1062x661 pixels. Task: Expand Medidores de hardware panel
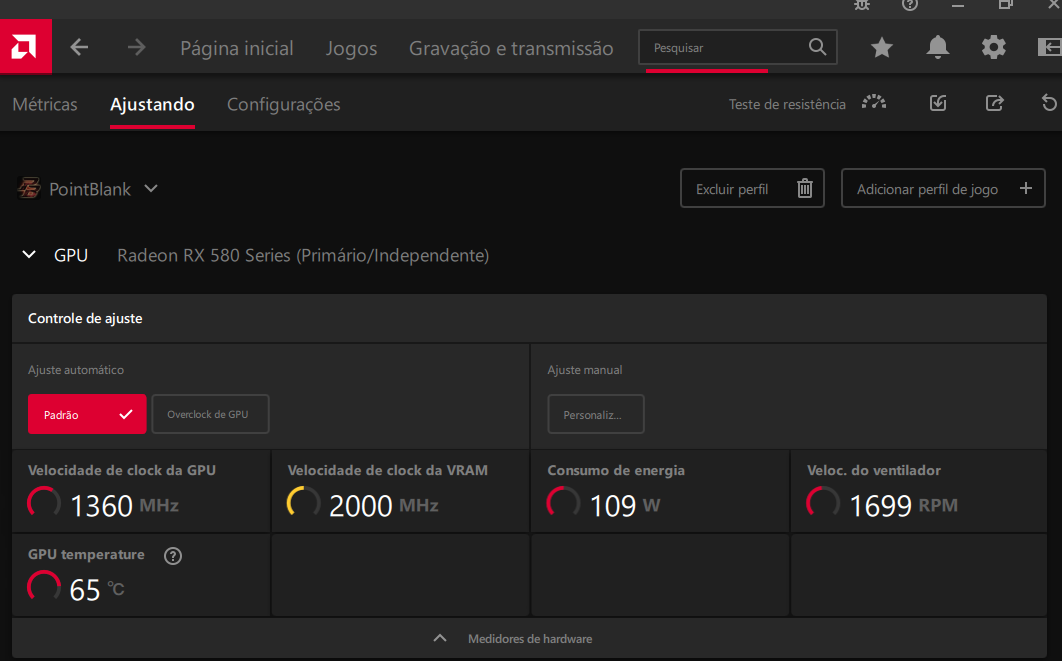(x=530, y=639)
